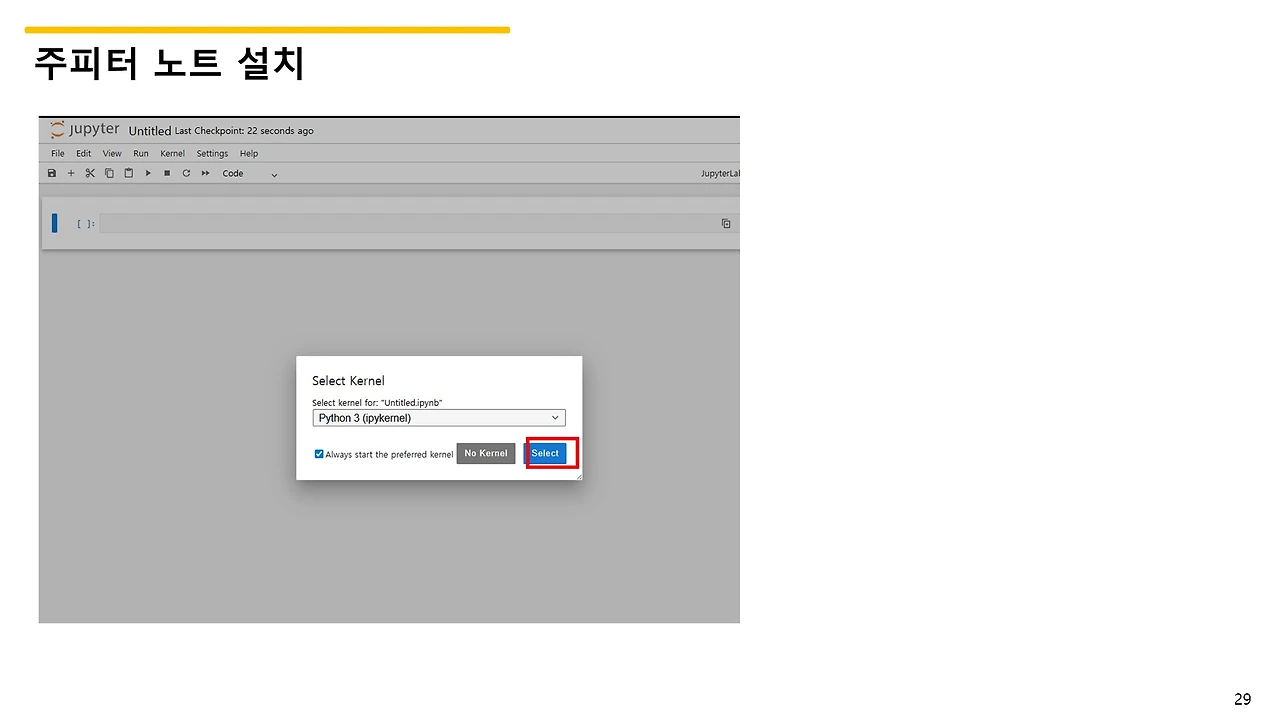Image resolution: width=1280 pixels, height=720 pixels.
Task: Copy cell using the toolbar copy icon
Action: coord(109,173)
